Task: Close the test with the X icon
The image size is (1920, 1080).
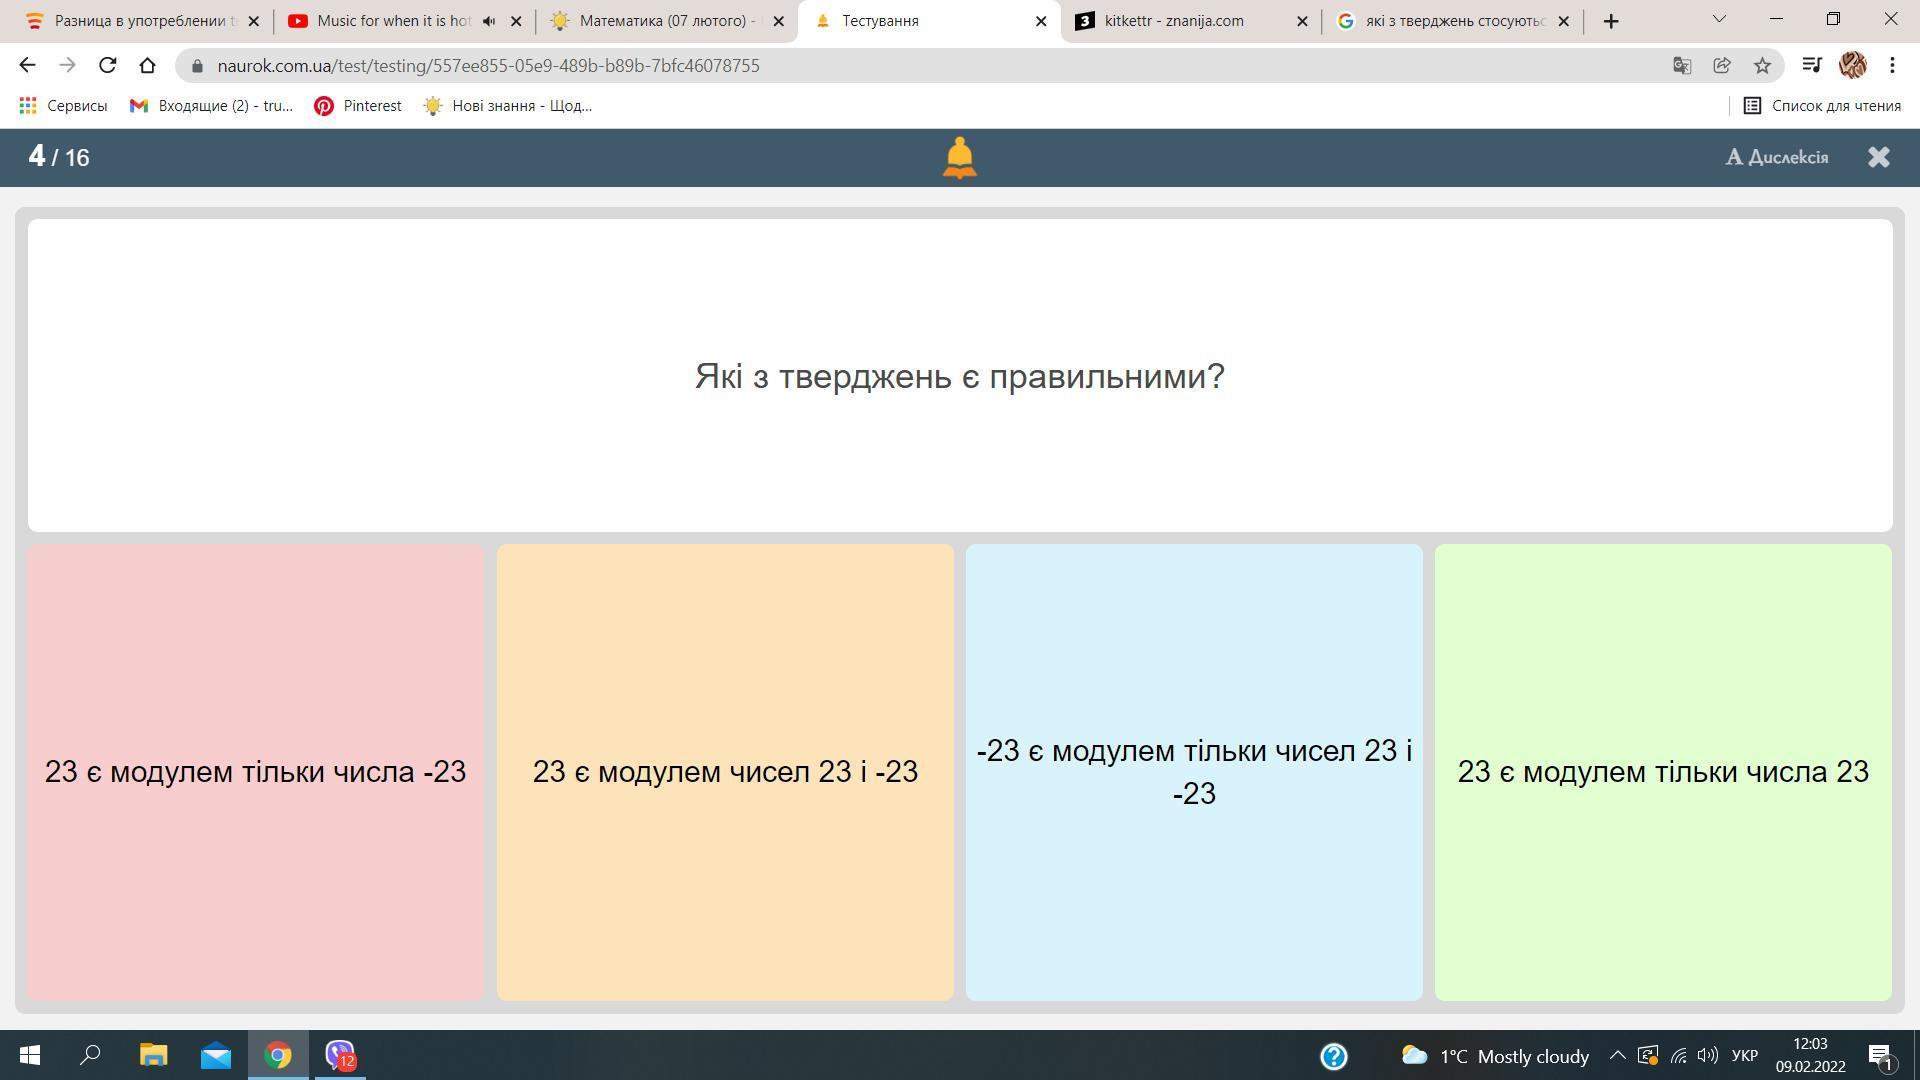Action: tap(1878, 157)
